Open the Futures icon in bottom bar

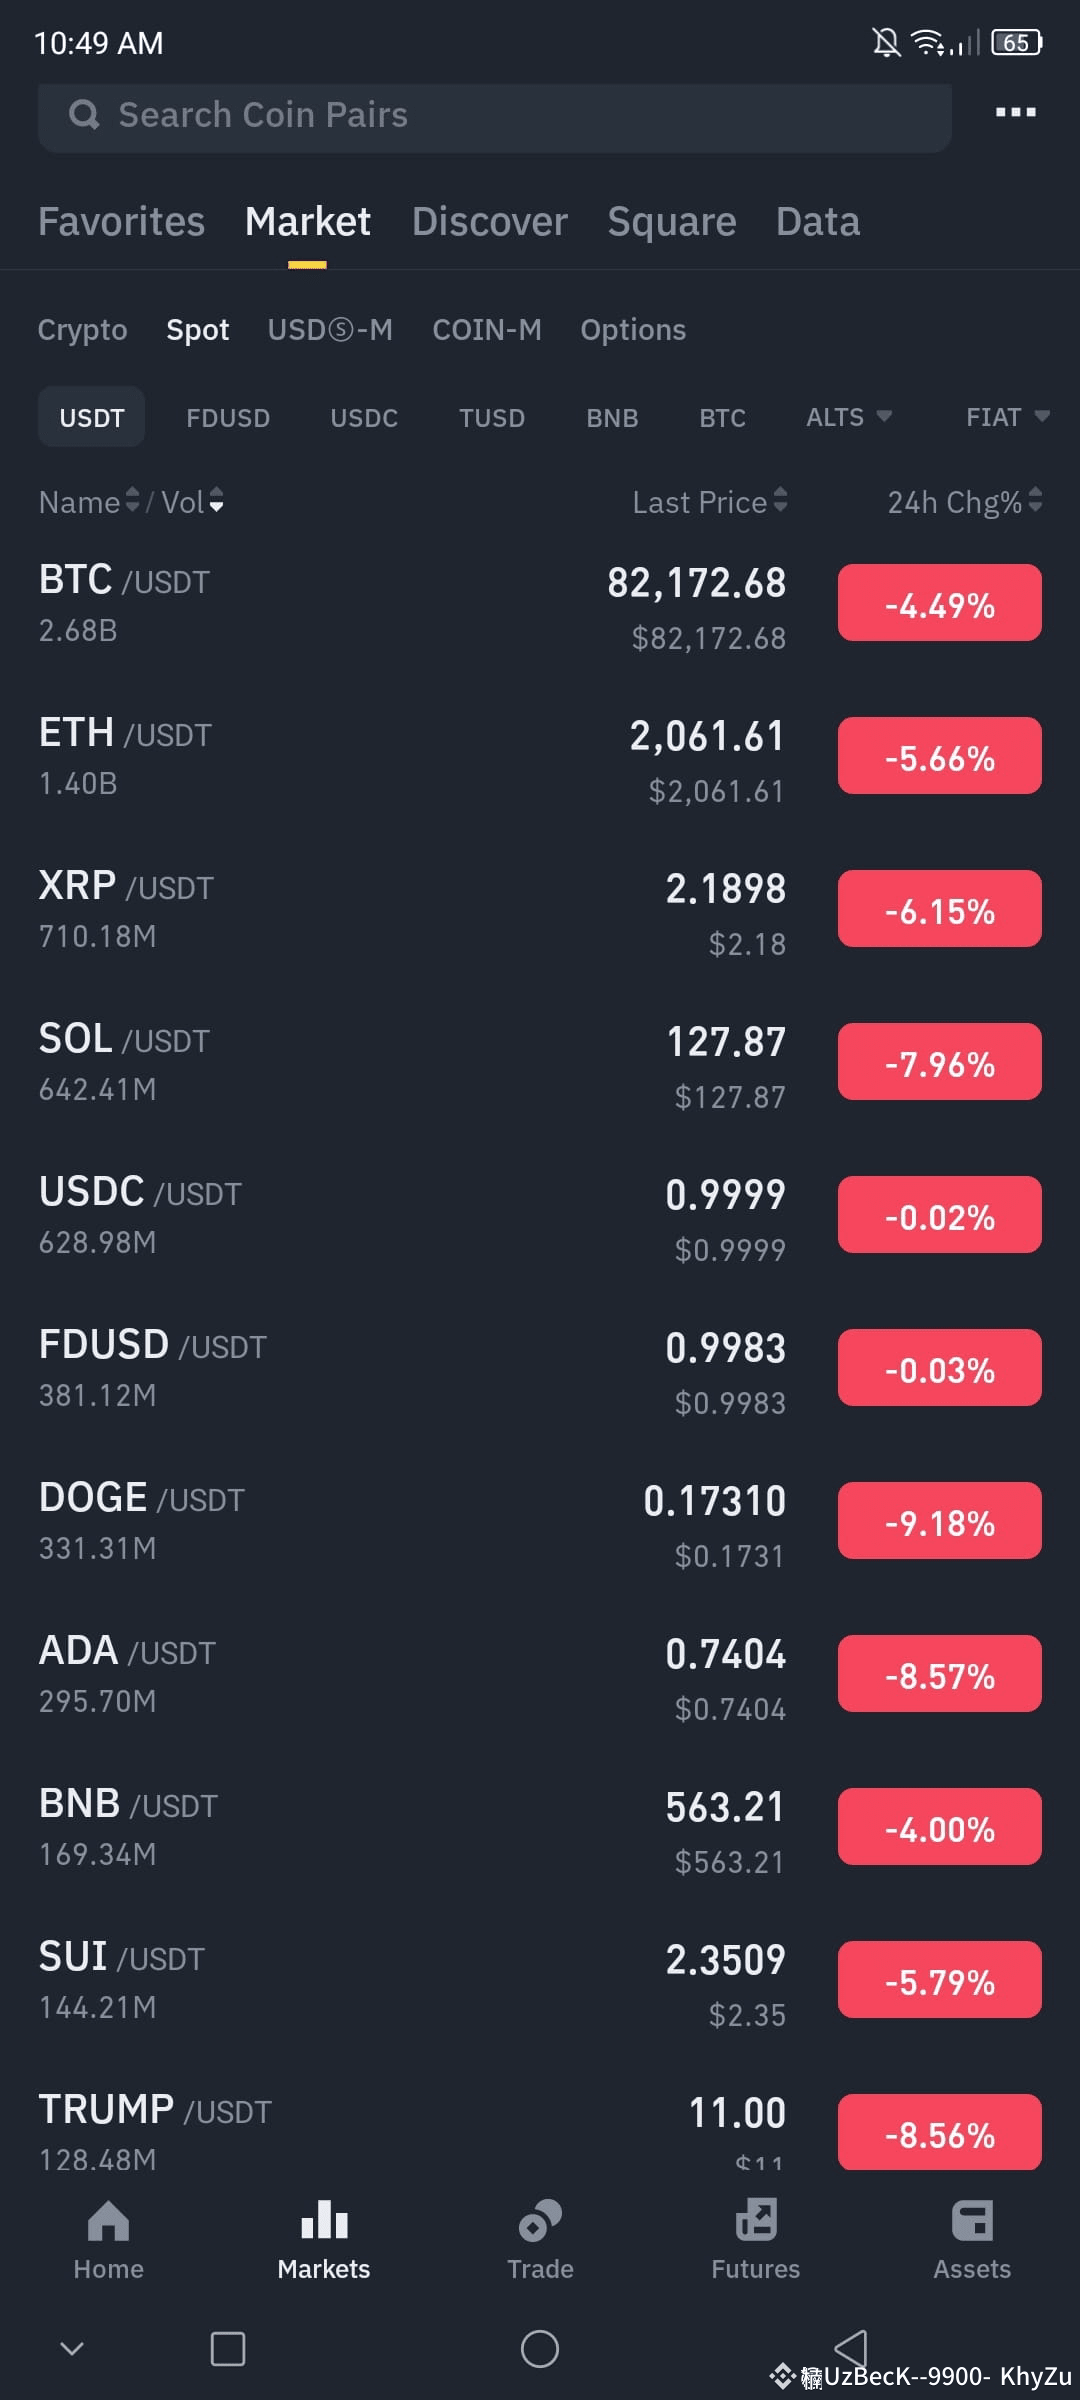(x=756, y=2221)
